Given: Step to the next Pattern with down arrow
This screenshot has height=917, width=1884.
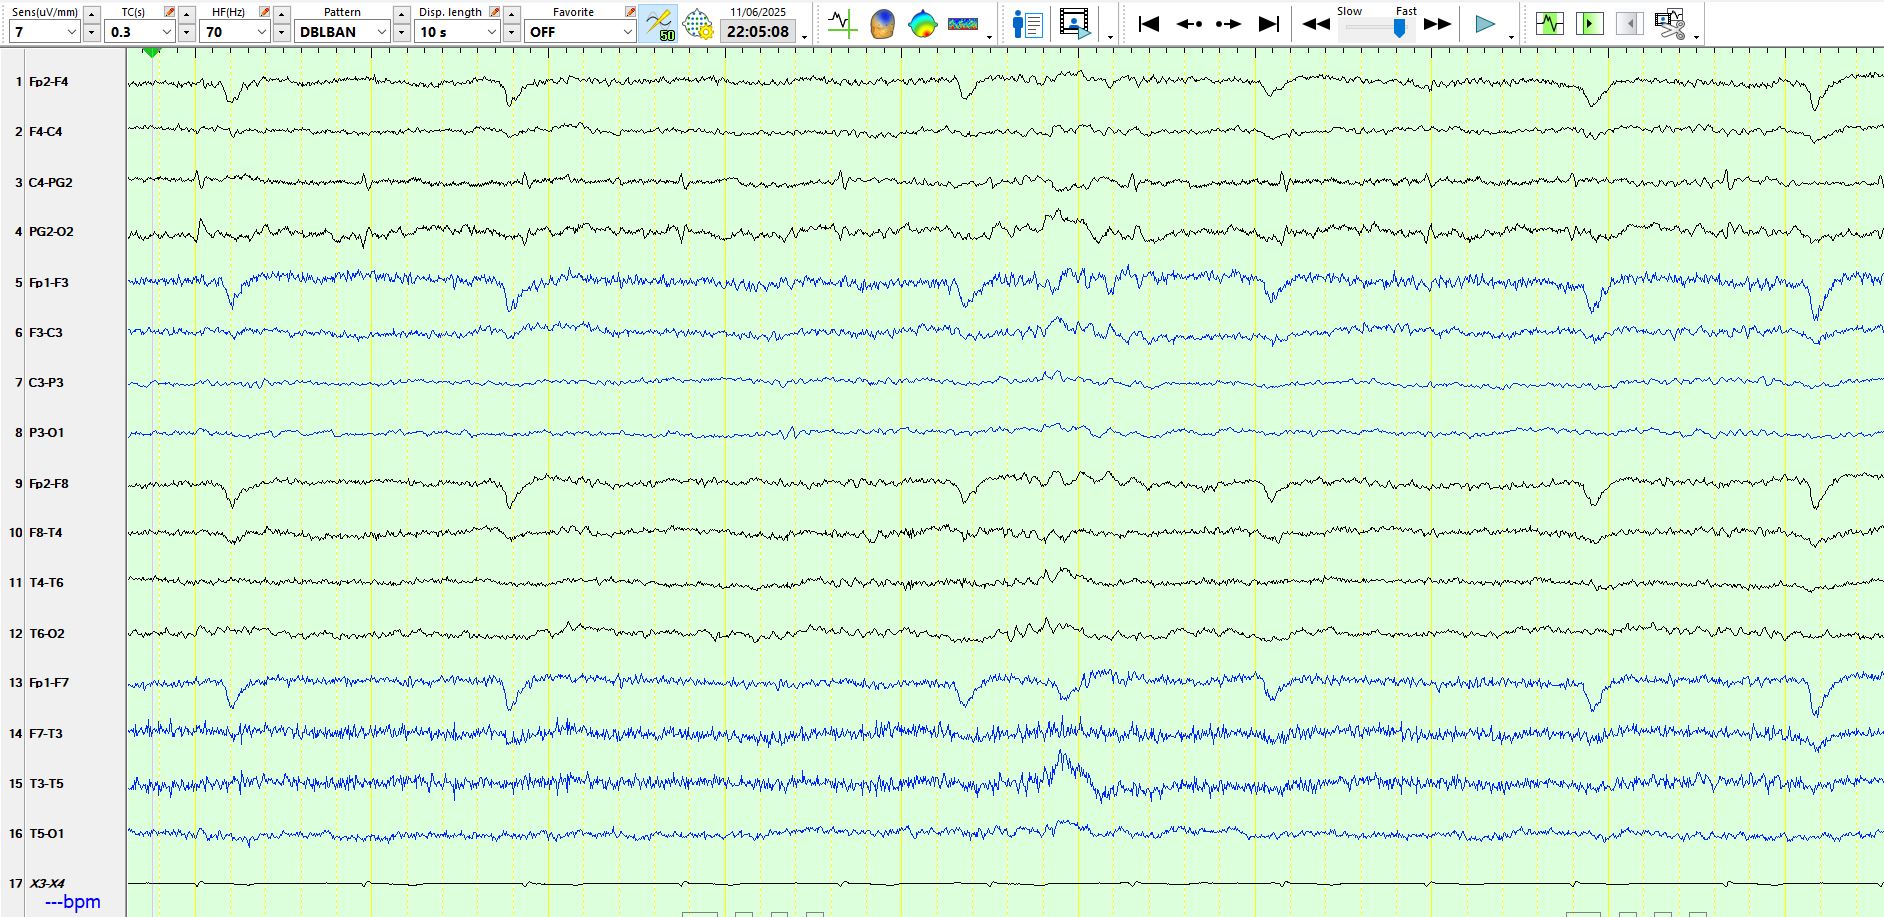Looking at the screenshot, I should (402, 32).
